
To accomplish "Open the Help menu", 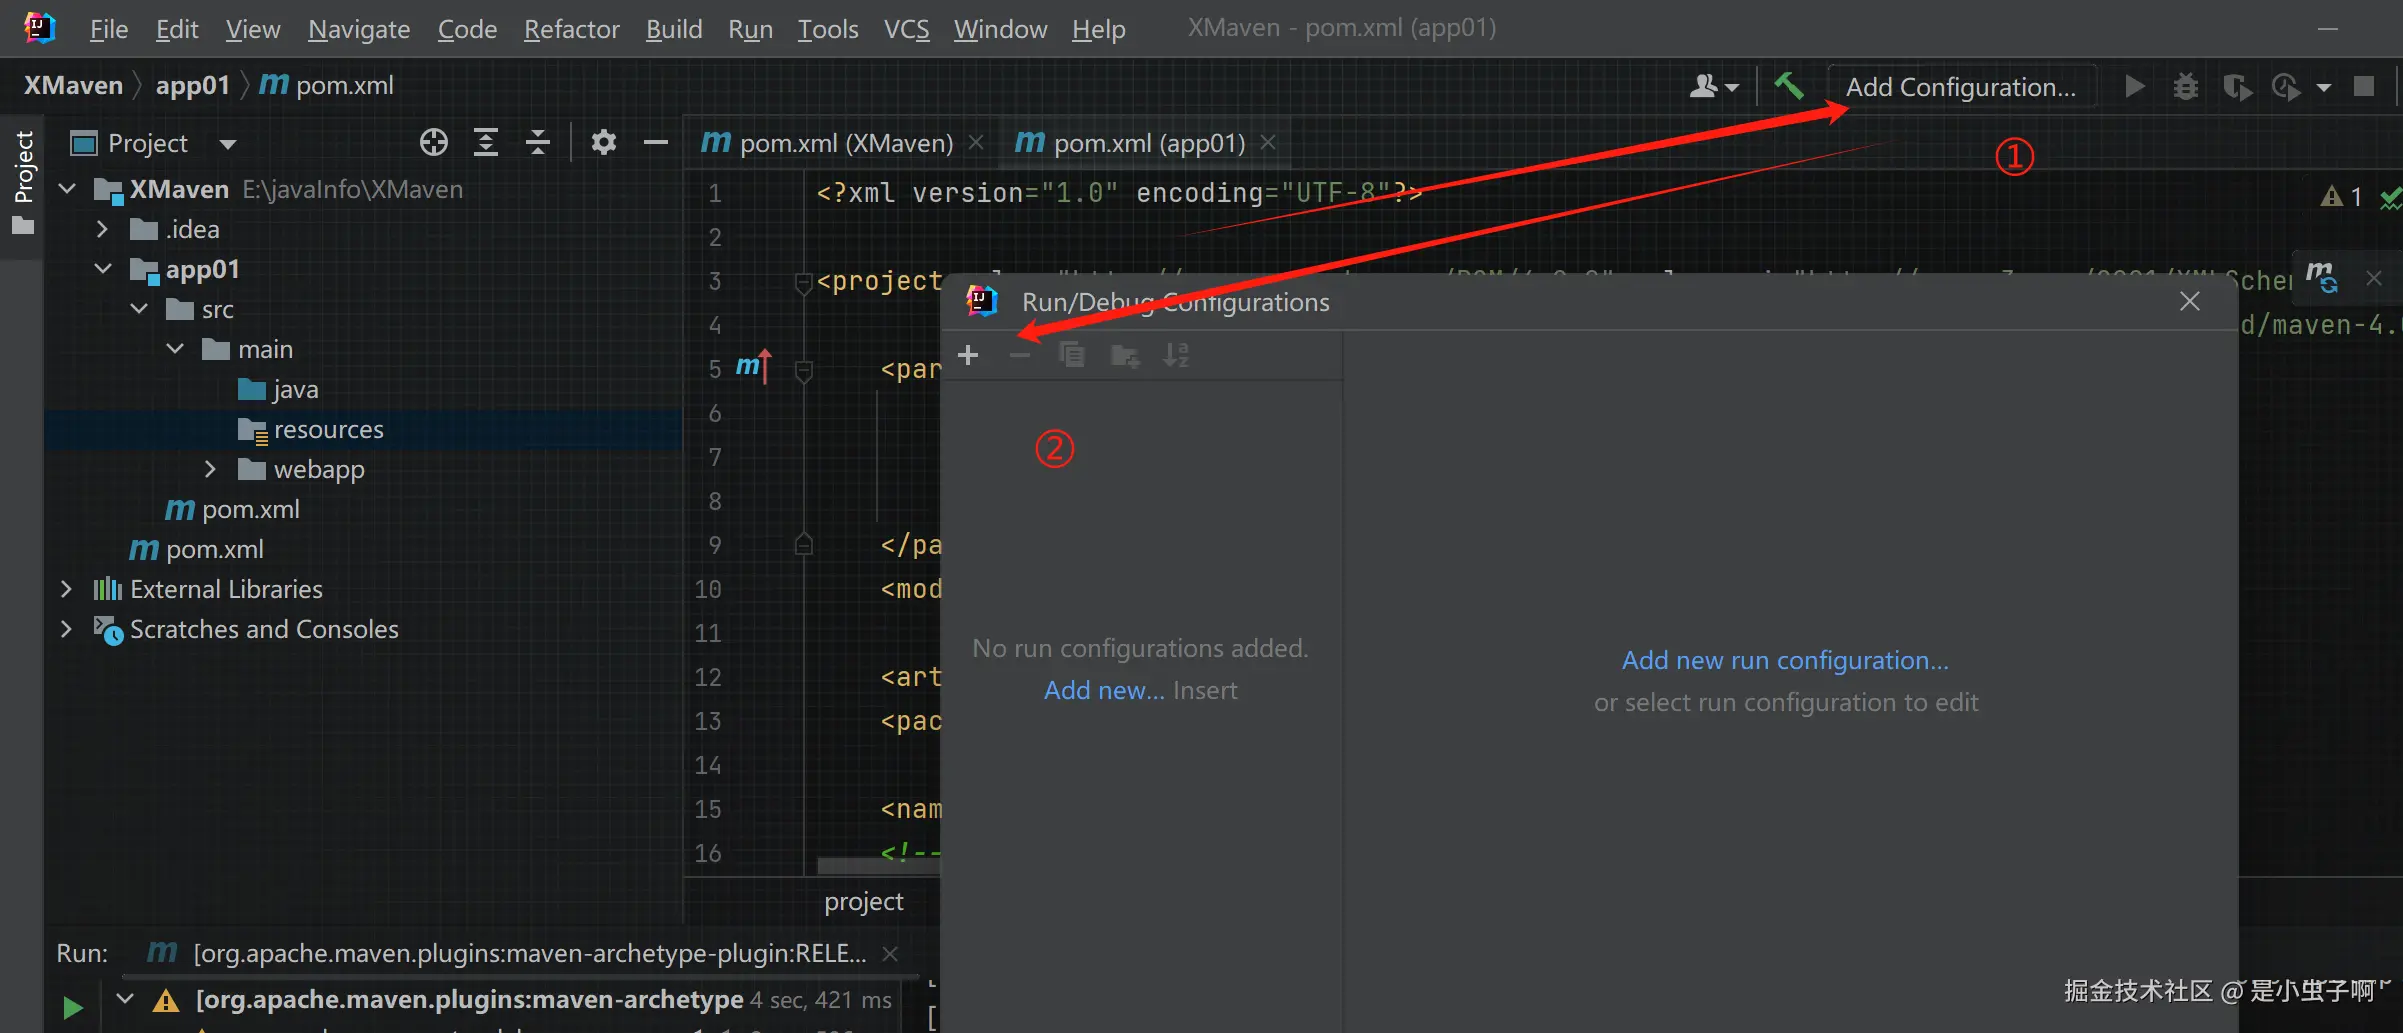I will (1098, 29).
